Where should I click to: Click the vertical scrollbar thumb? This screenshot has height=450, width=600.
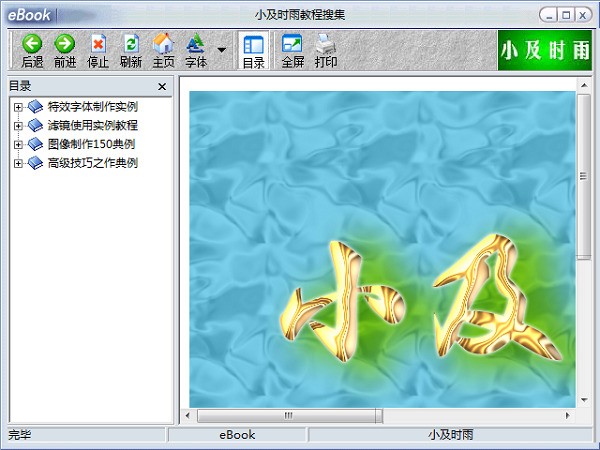[584, 176]
